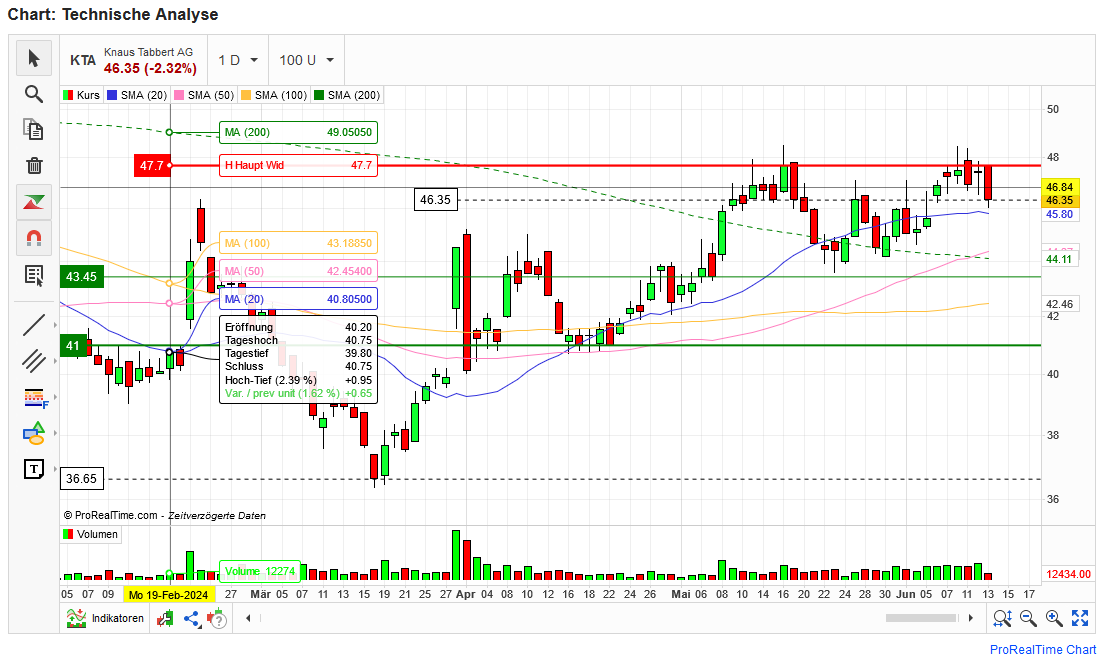Toggle the magnet snap mode
This screenshot has width=1101, height=659.
pyautogui.click(x=34, y=238)
